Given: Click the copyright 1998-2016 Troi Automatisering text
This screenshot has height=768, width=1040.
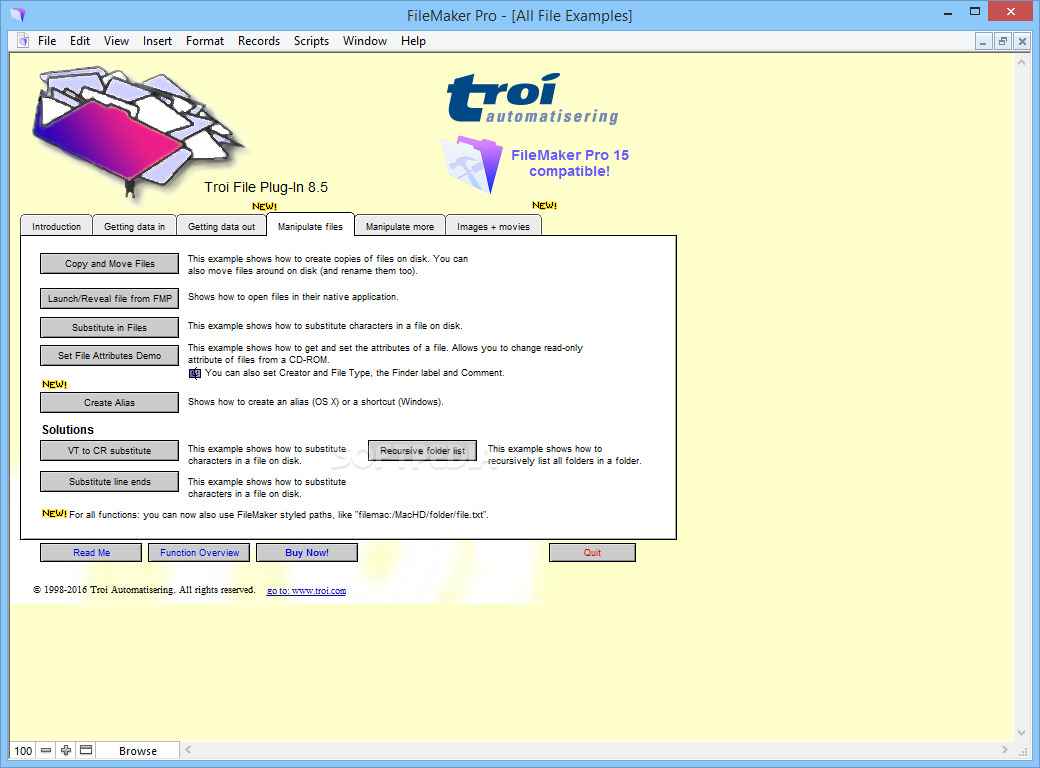Looking at the screenshot, I should [144, 590].
